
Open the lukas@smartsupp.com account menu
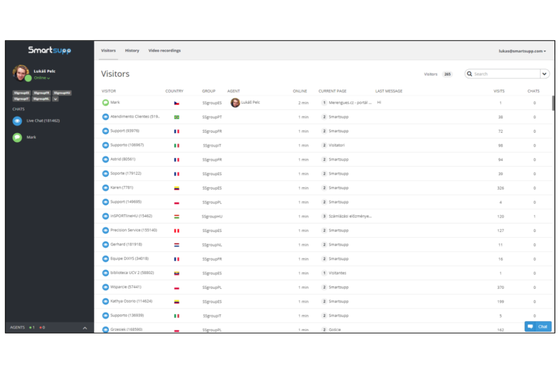[x=522, y=51]
